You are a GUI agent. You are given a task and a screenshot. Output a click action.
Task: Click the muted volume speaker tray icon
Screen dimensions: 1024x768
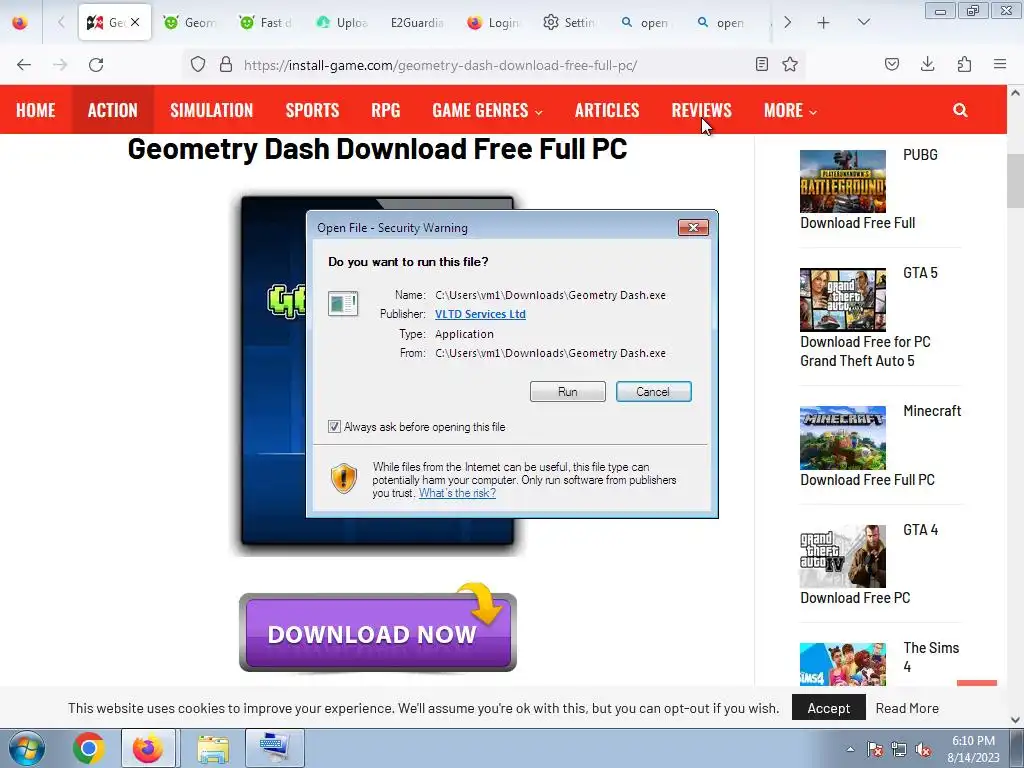(923, 749)
